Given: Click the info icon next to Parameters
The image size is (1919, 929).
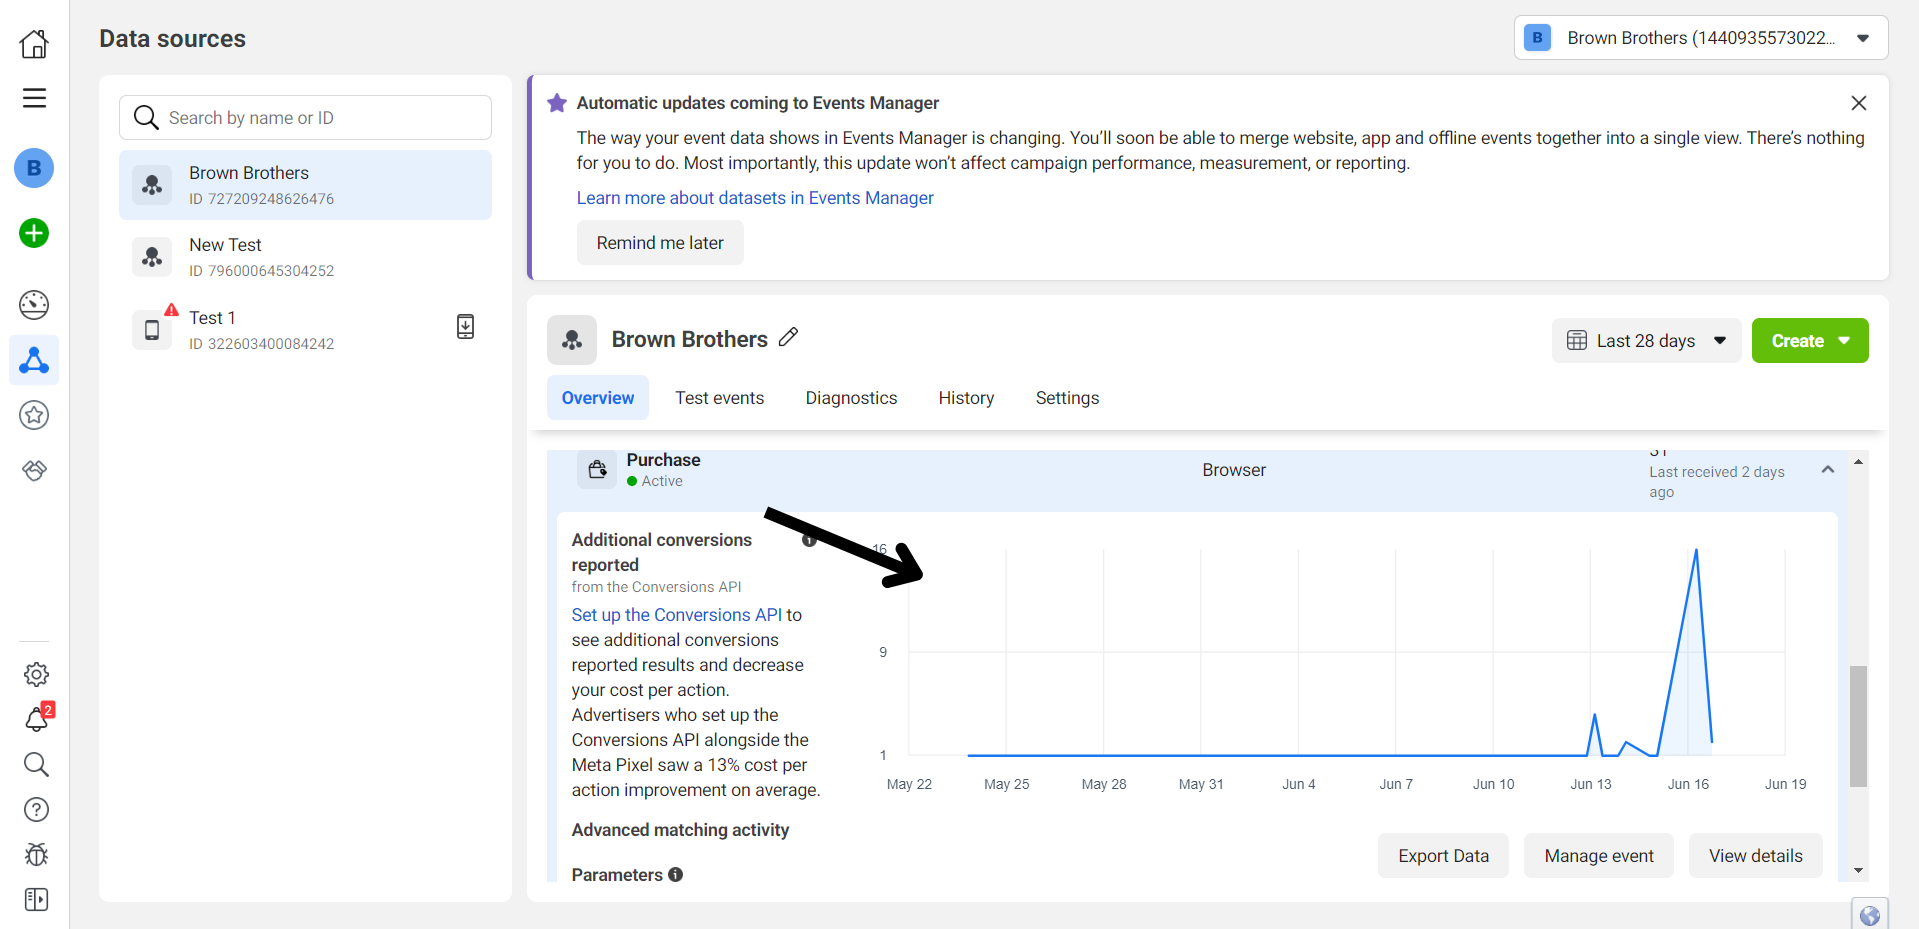Looking at the screenshot, I should [x=676, y=875].
